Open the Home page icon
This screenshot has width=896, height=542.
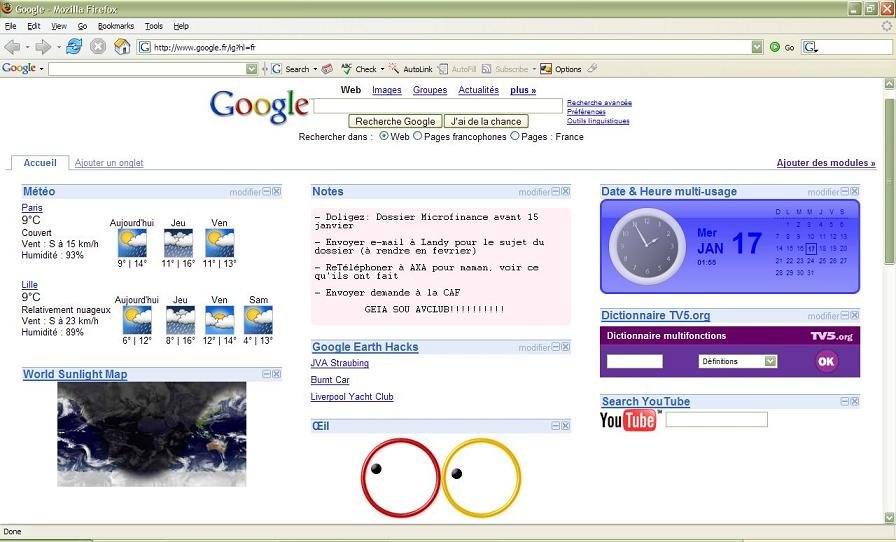122,47
